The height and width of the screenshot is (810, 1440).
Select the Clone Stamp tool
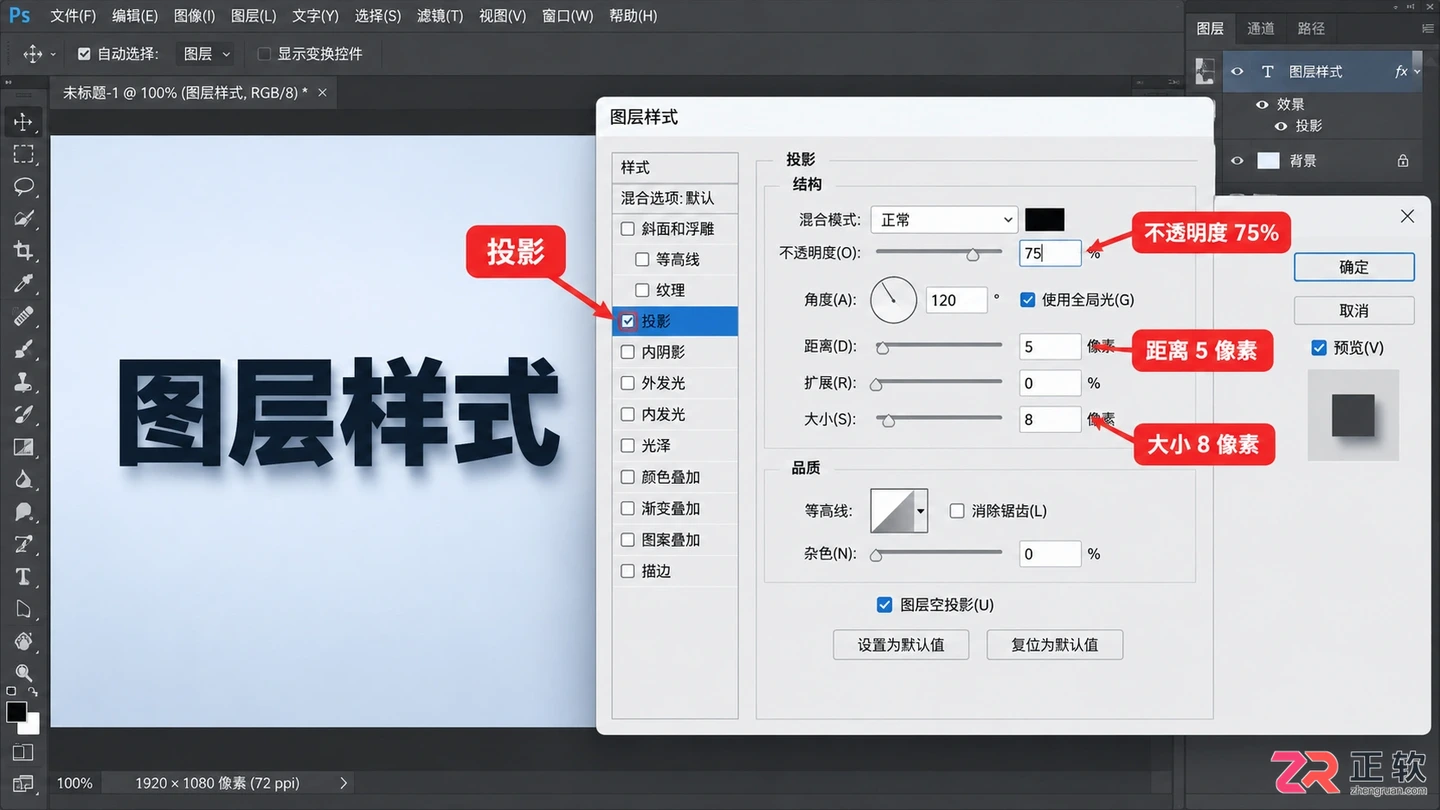click(23, 382)
